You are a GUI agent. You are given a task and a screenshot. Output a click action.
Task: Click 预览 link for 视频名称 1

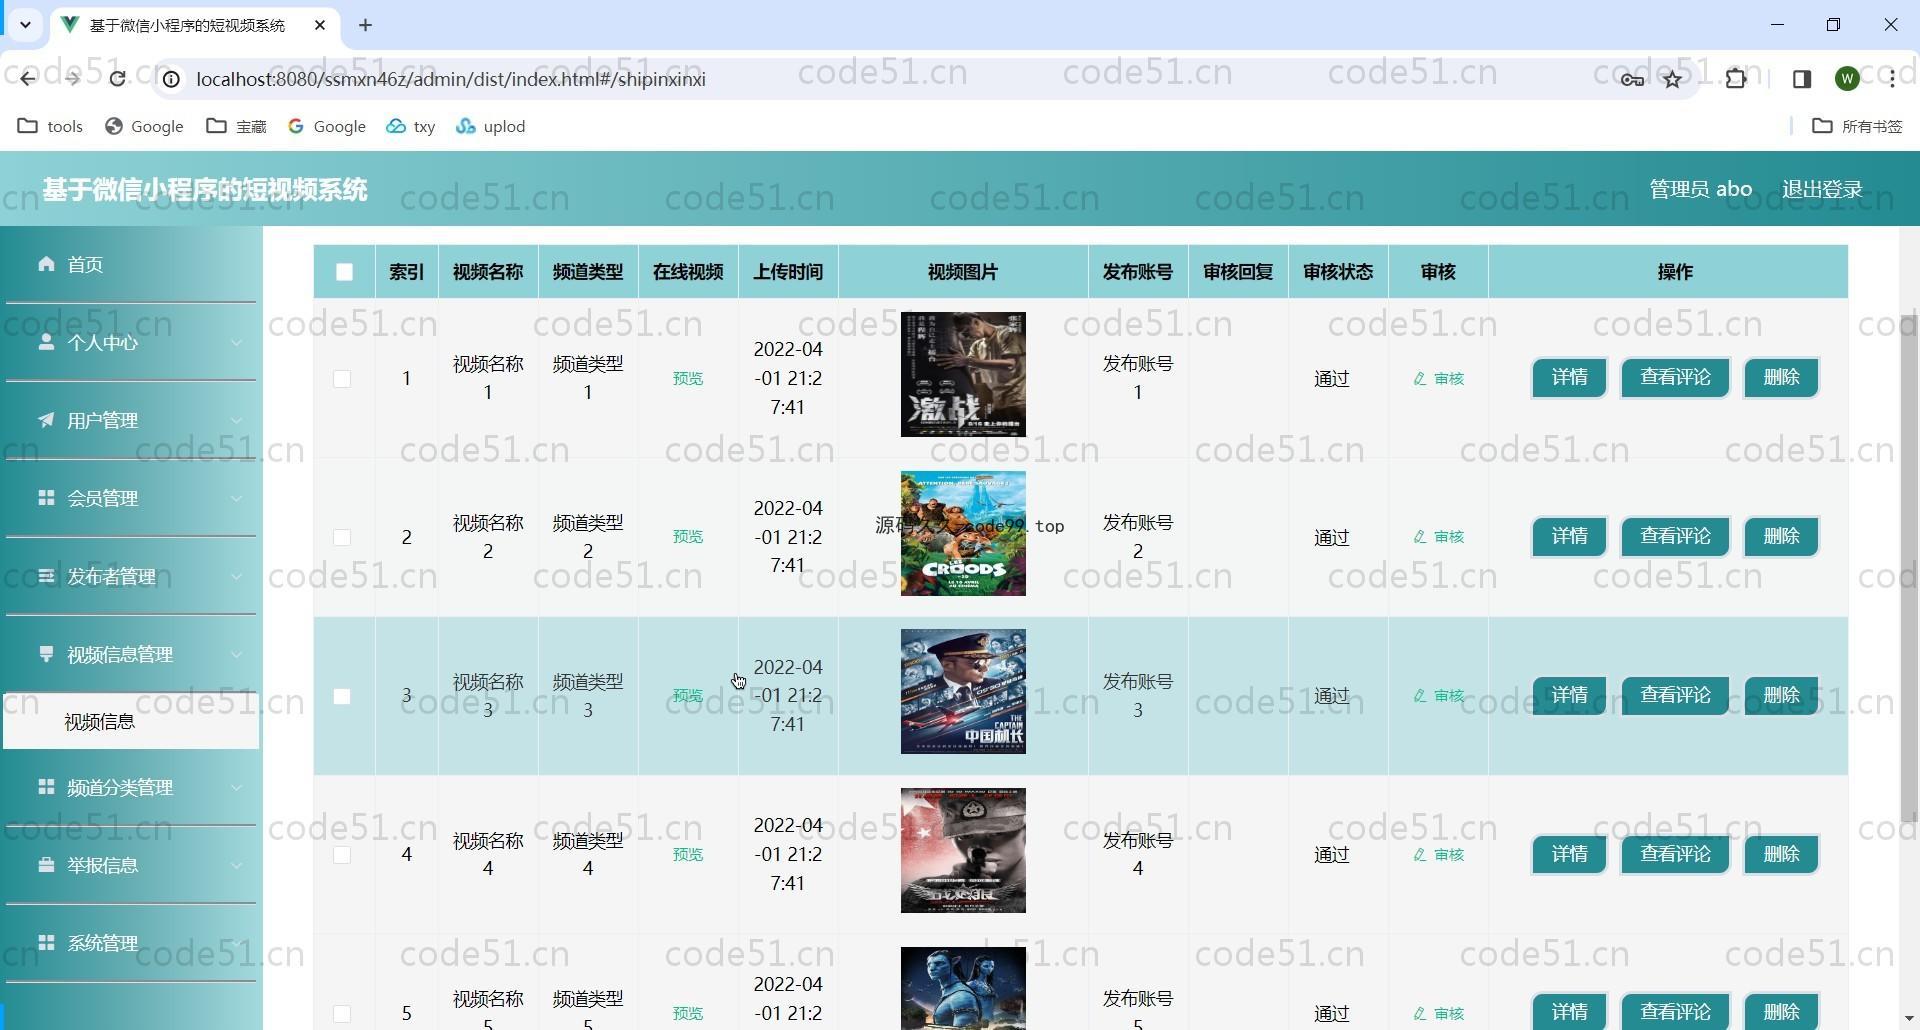[688, 378]
